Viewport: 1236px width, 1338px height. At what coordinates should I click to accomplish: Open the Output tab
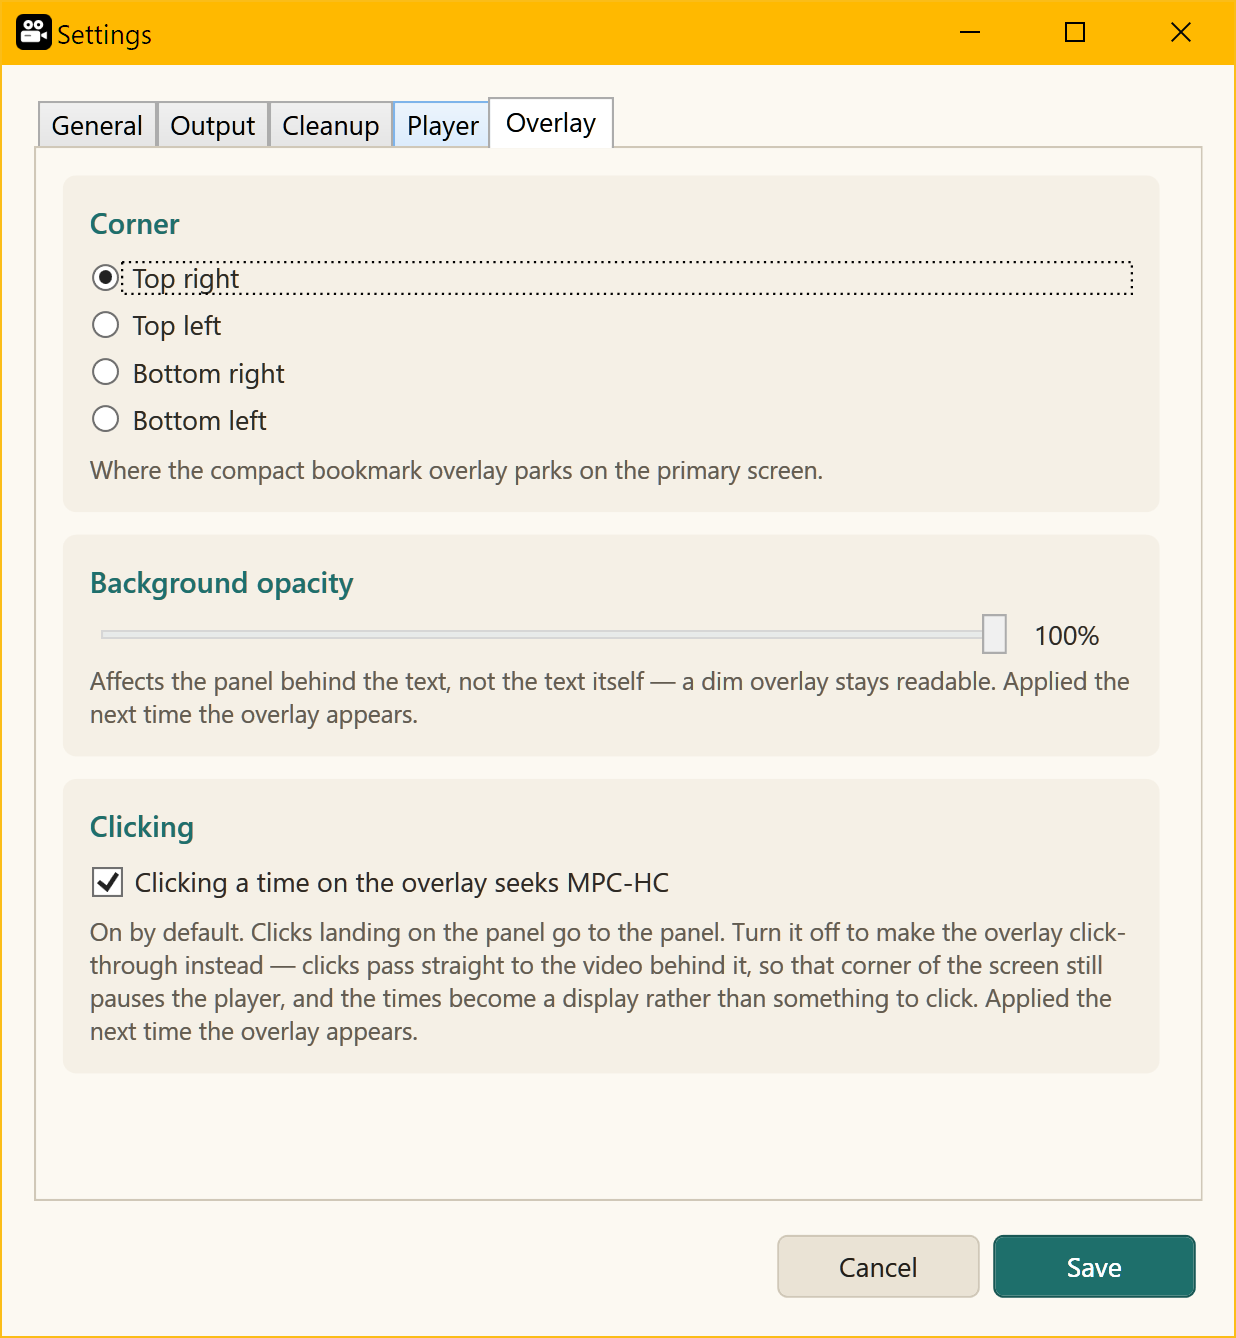[x=213, y=125]
